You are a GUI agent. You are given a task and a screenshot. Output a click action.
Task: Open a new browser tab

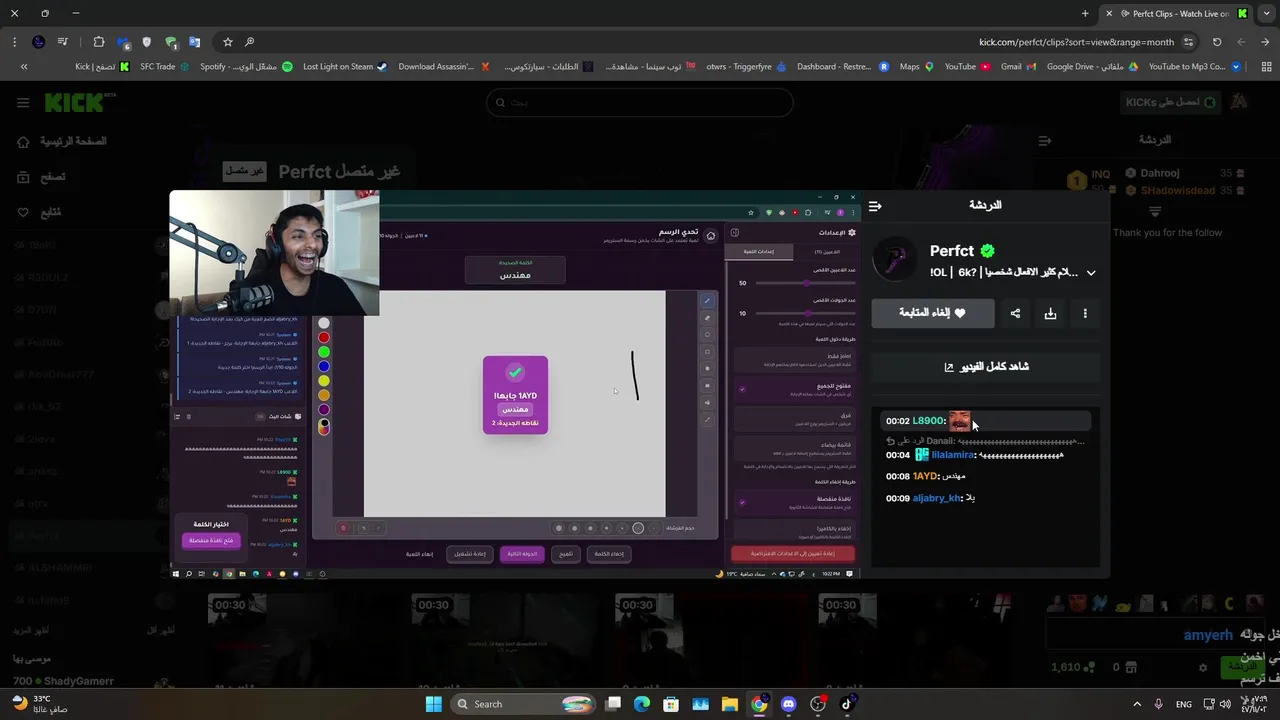point(1085,14)
